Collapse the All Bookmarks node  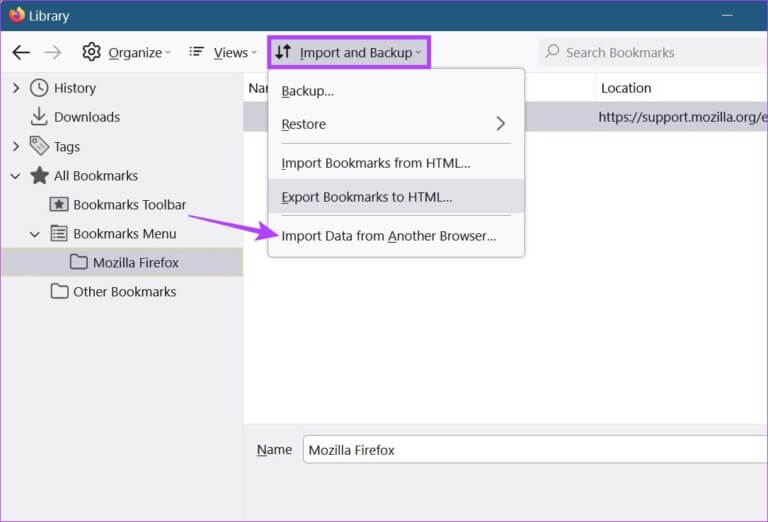pyautogui.click(x=16, y=176)
